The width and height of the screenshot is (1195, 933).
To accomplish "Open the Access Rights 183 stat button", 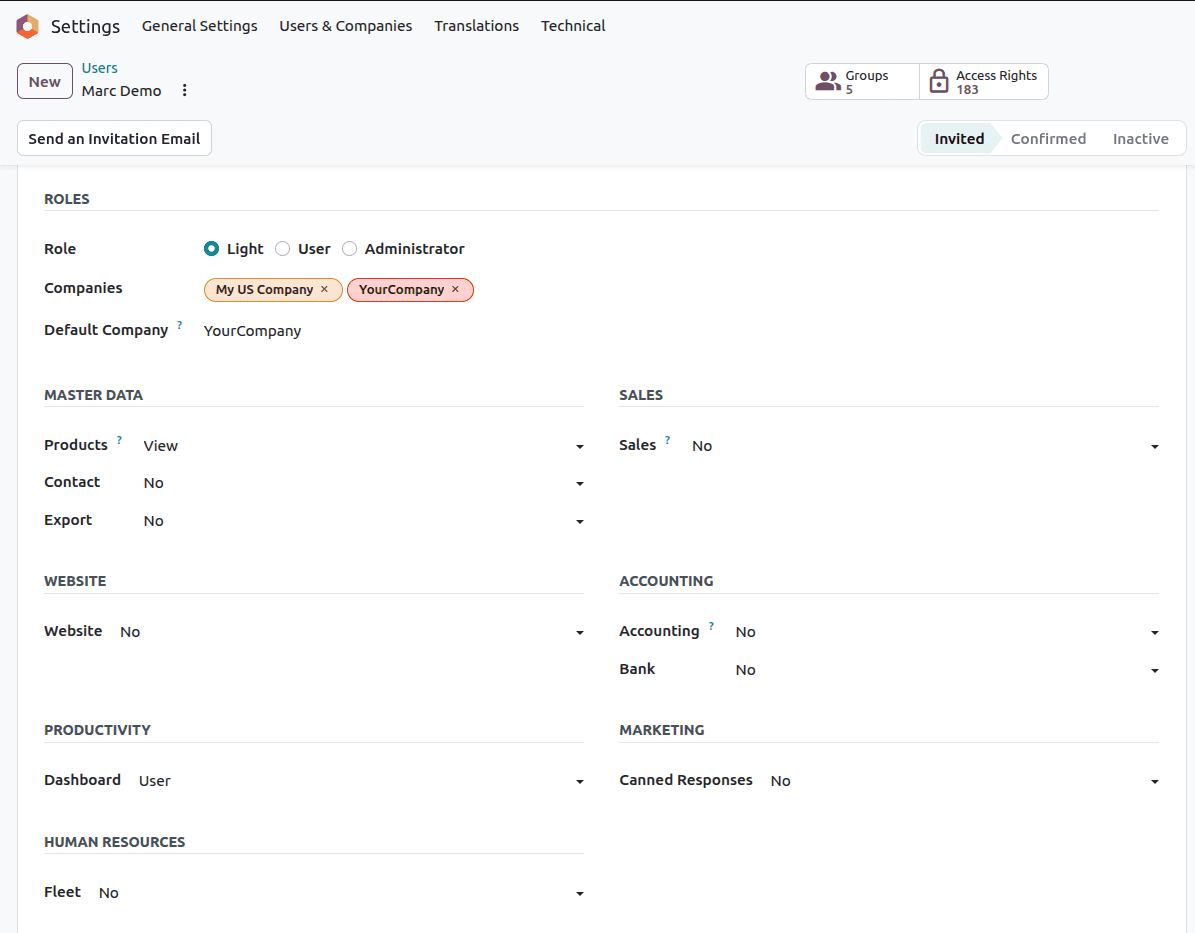I will click(x=984, y=82).
